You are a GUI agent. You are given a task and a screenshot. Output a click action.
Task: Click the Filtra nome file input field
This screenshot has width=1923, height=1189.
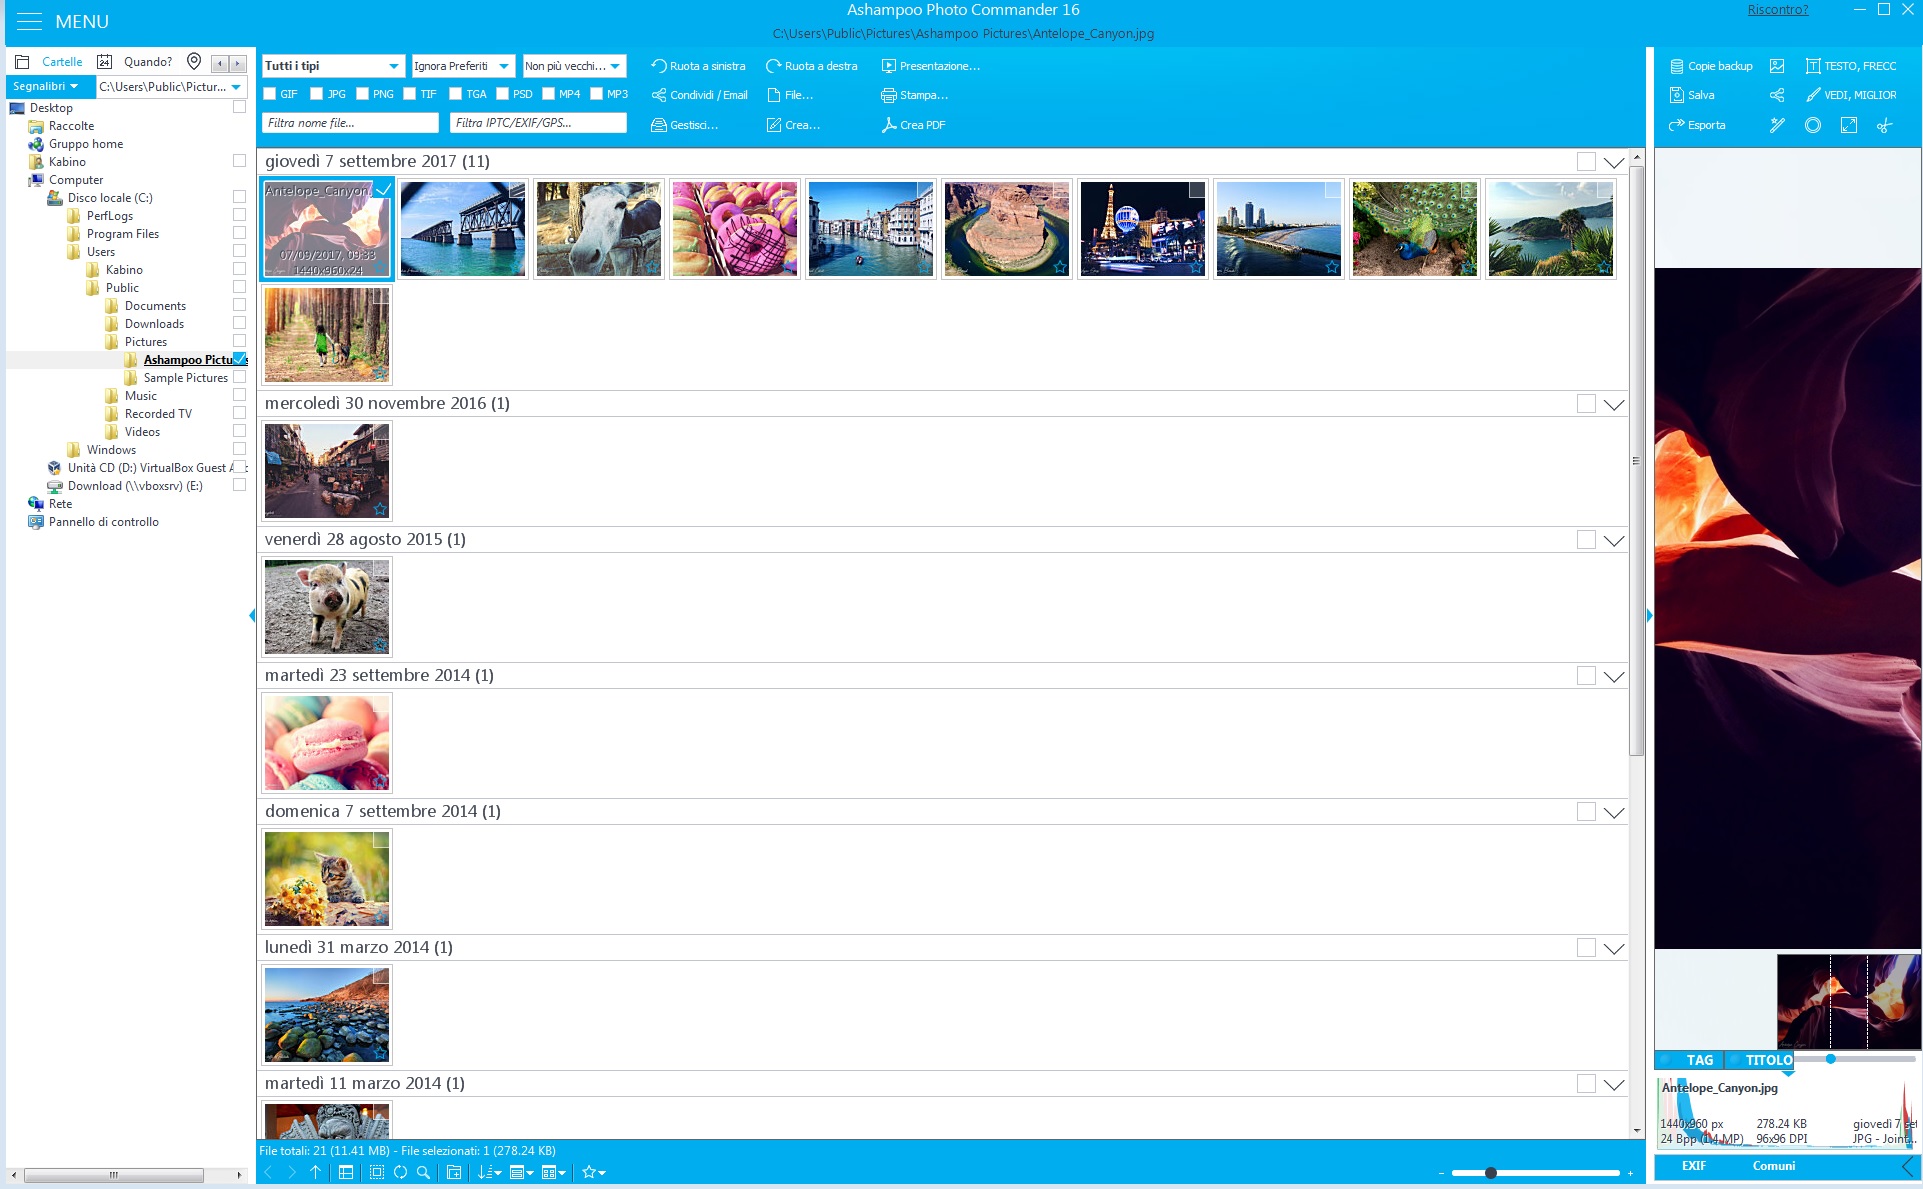(350, 123)
